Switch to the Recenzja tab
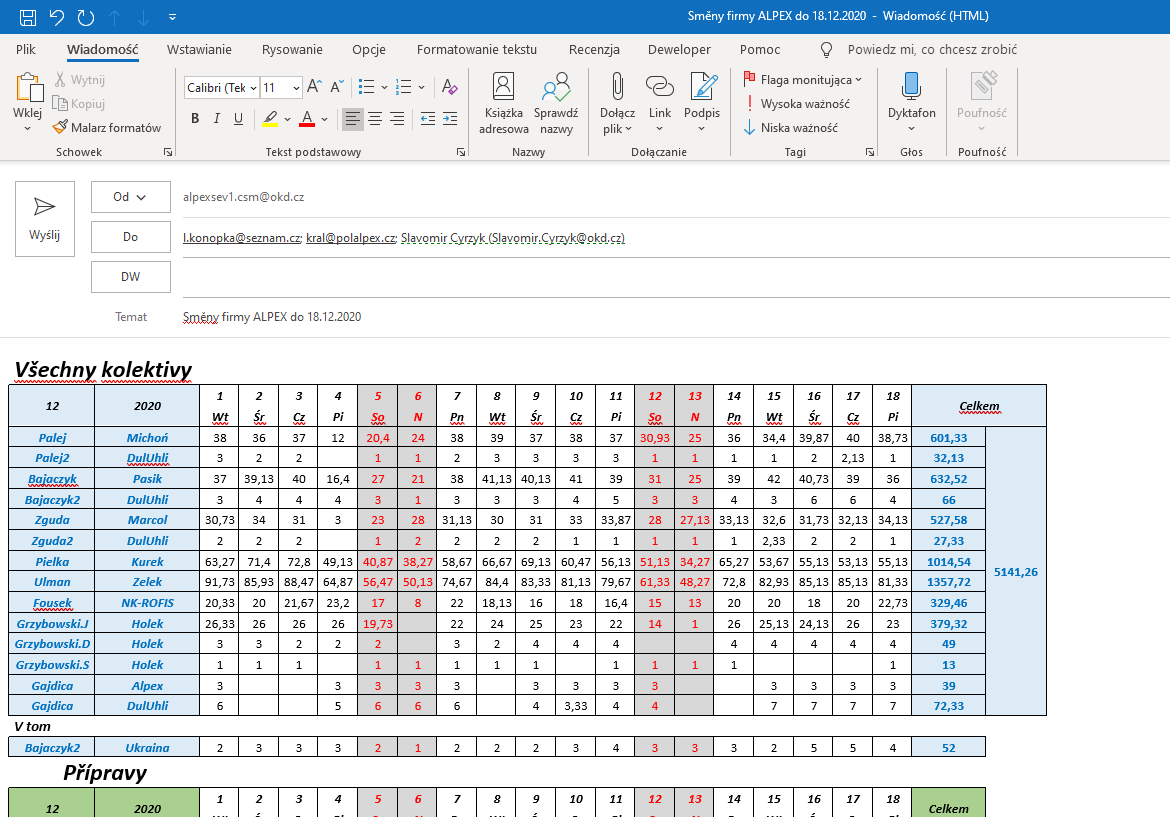The width and height of the screenshot is (1170, 817). coord(594,49)
